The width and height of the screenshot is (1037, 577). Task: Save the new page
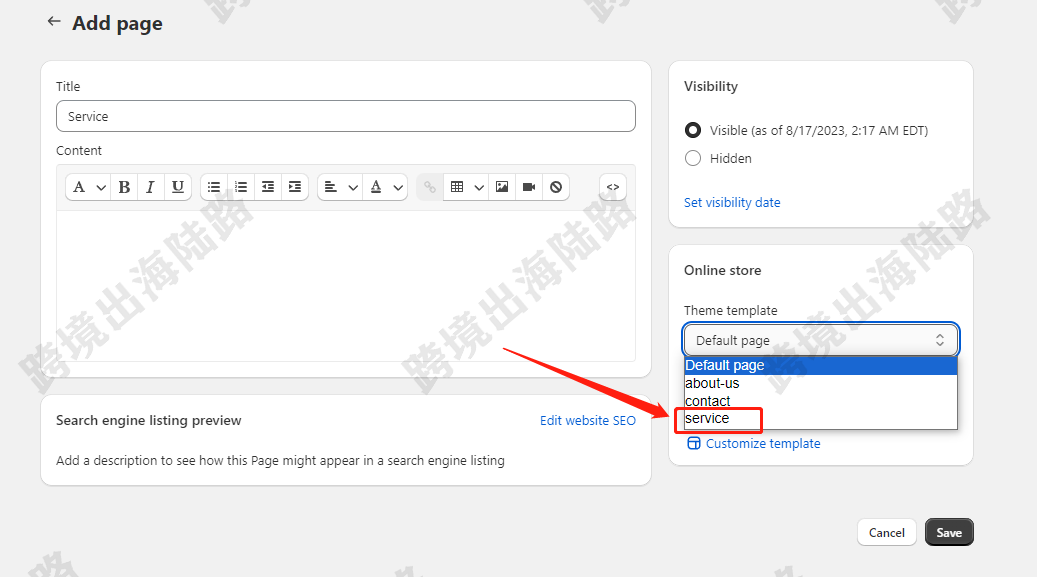point(949,533)
